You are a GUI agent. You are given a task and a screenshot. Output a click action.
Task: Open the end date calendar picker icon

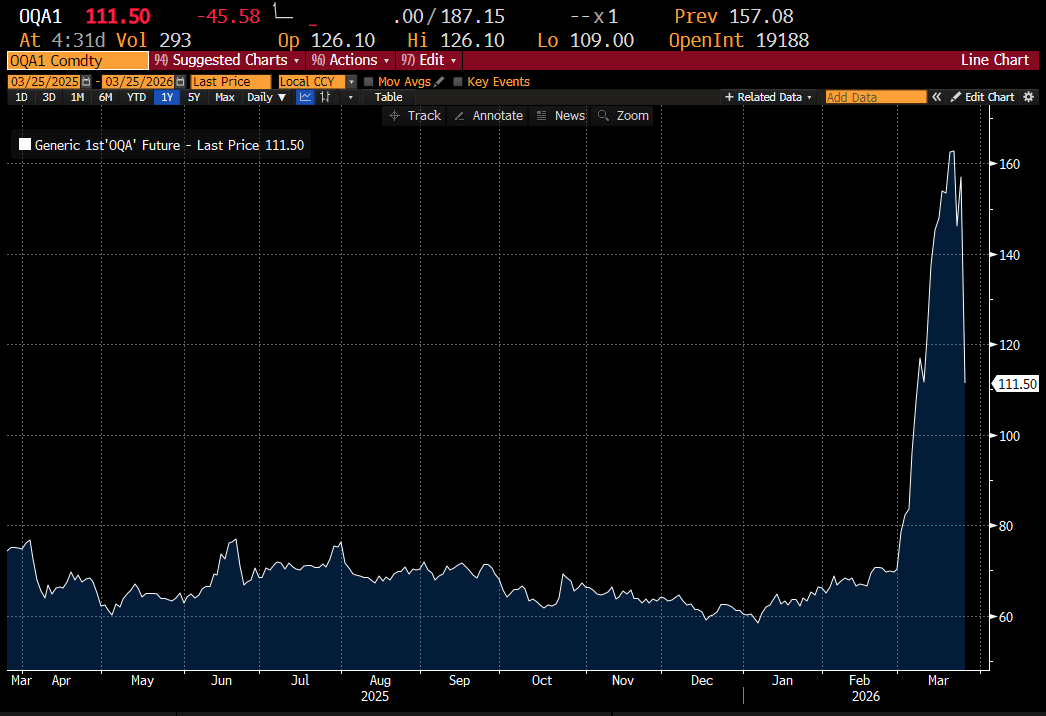[180, 81]
